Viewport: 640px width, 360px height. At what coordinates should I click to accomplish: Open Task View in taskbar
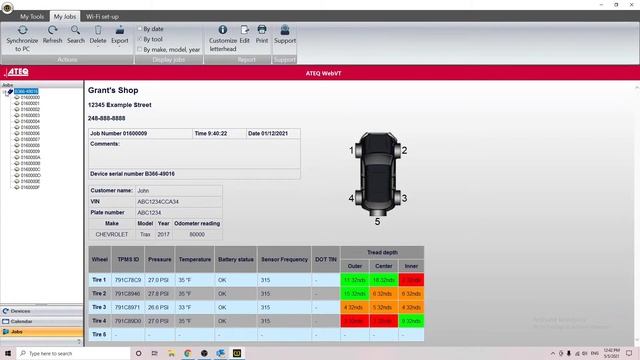[x=155, y=353]
